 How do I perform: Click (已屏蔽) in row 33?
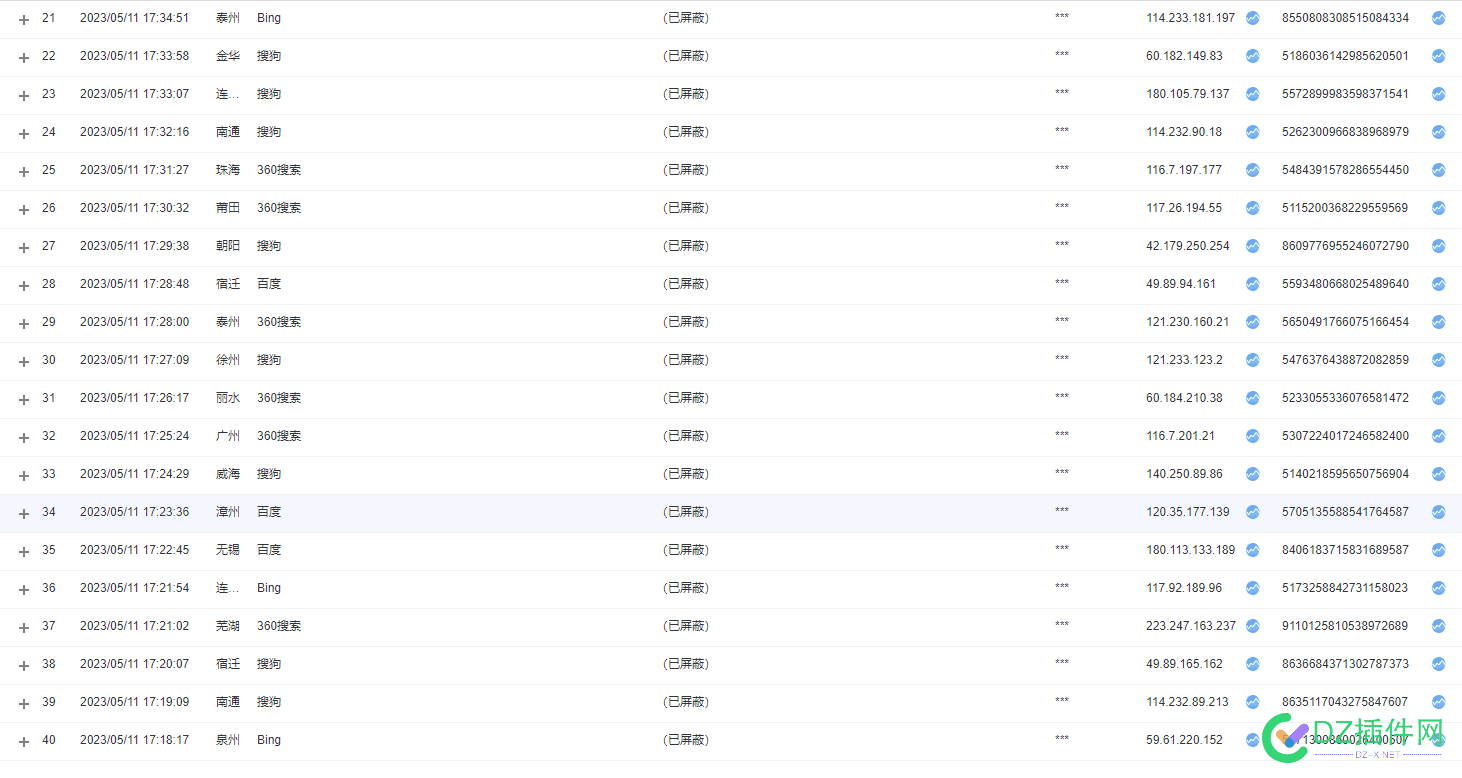coord(686,474)
